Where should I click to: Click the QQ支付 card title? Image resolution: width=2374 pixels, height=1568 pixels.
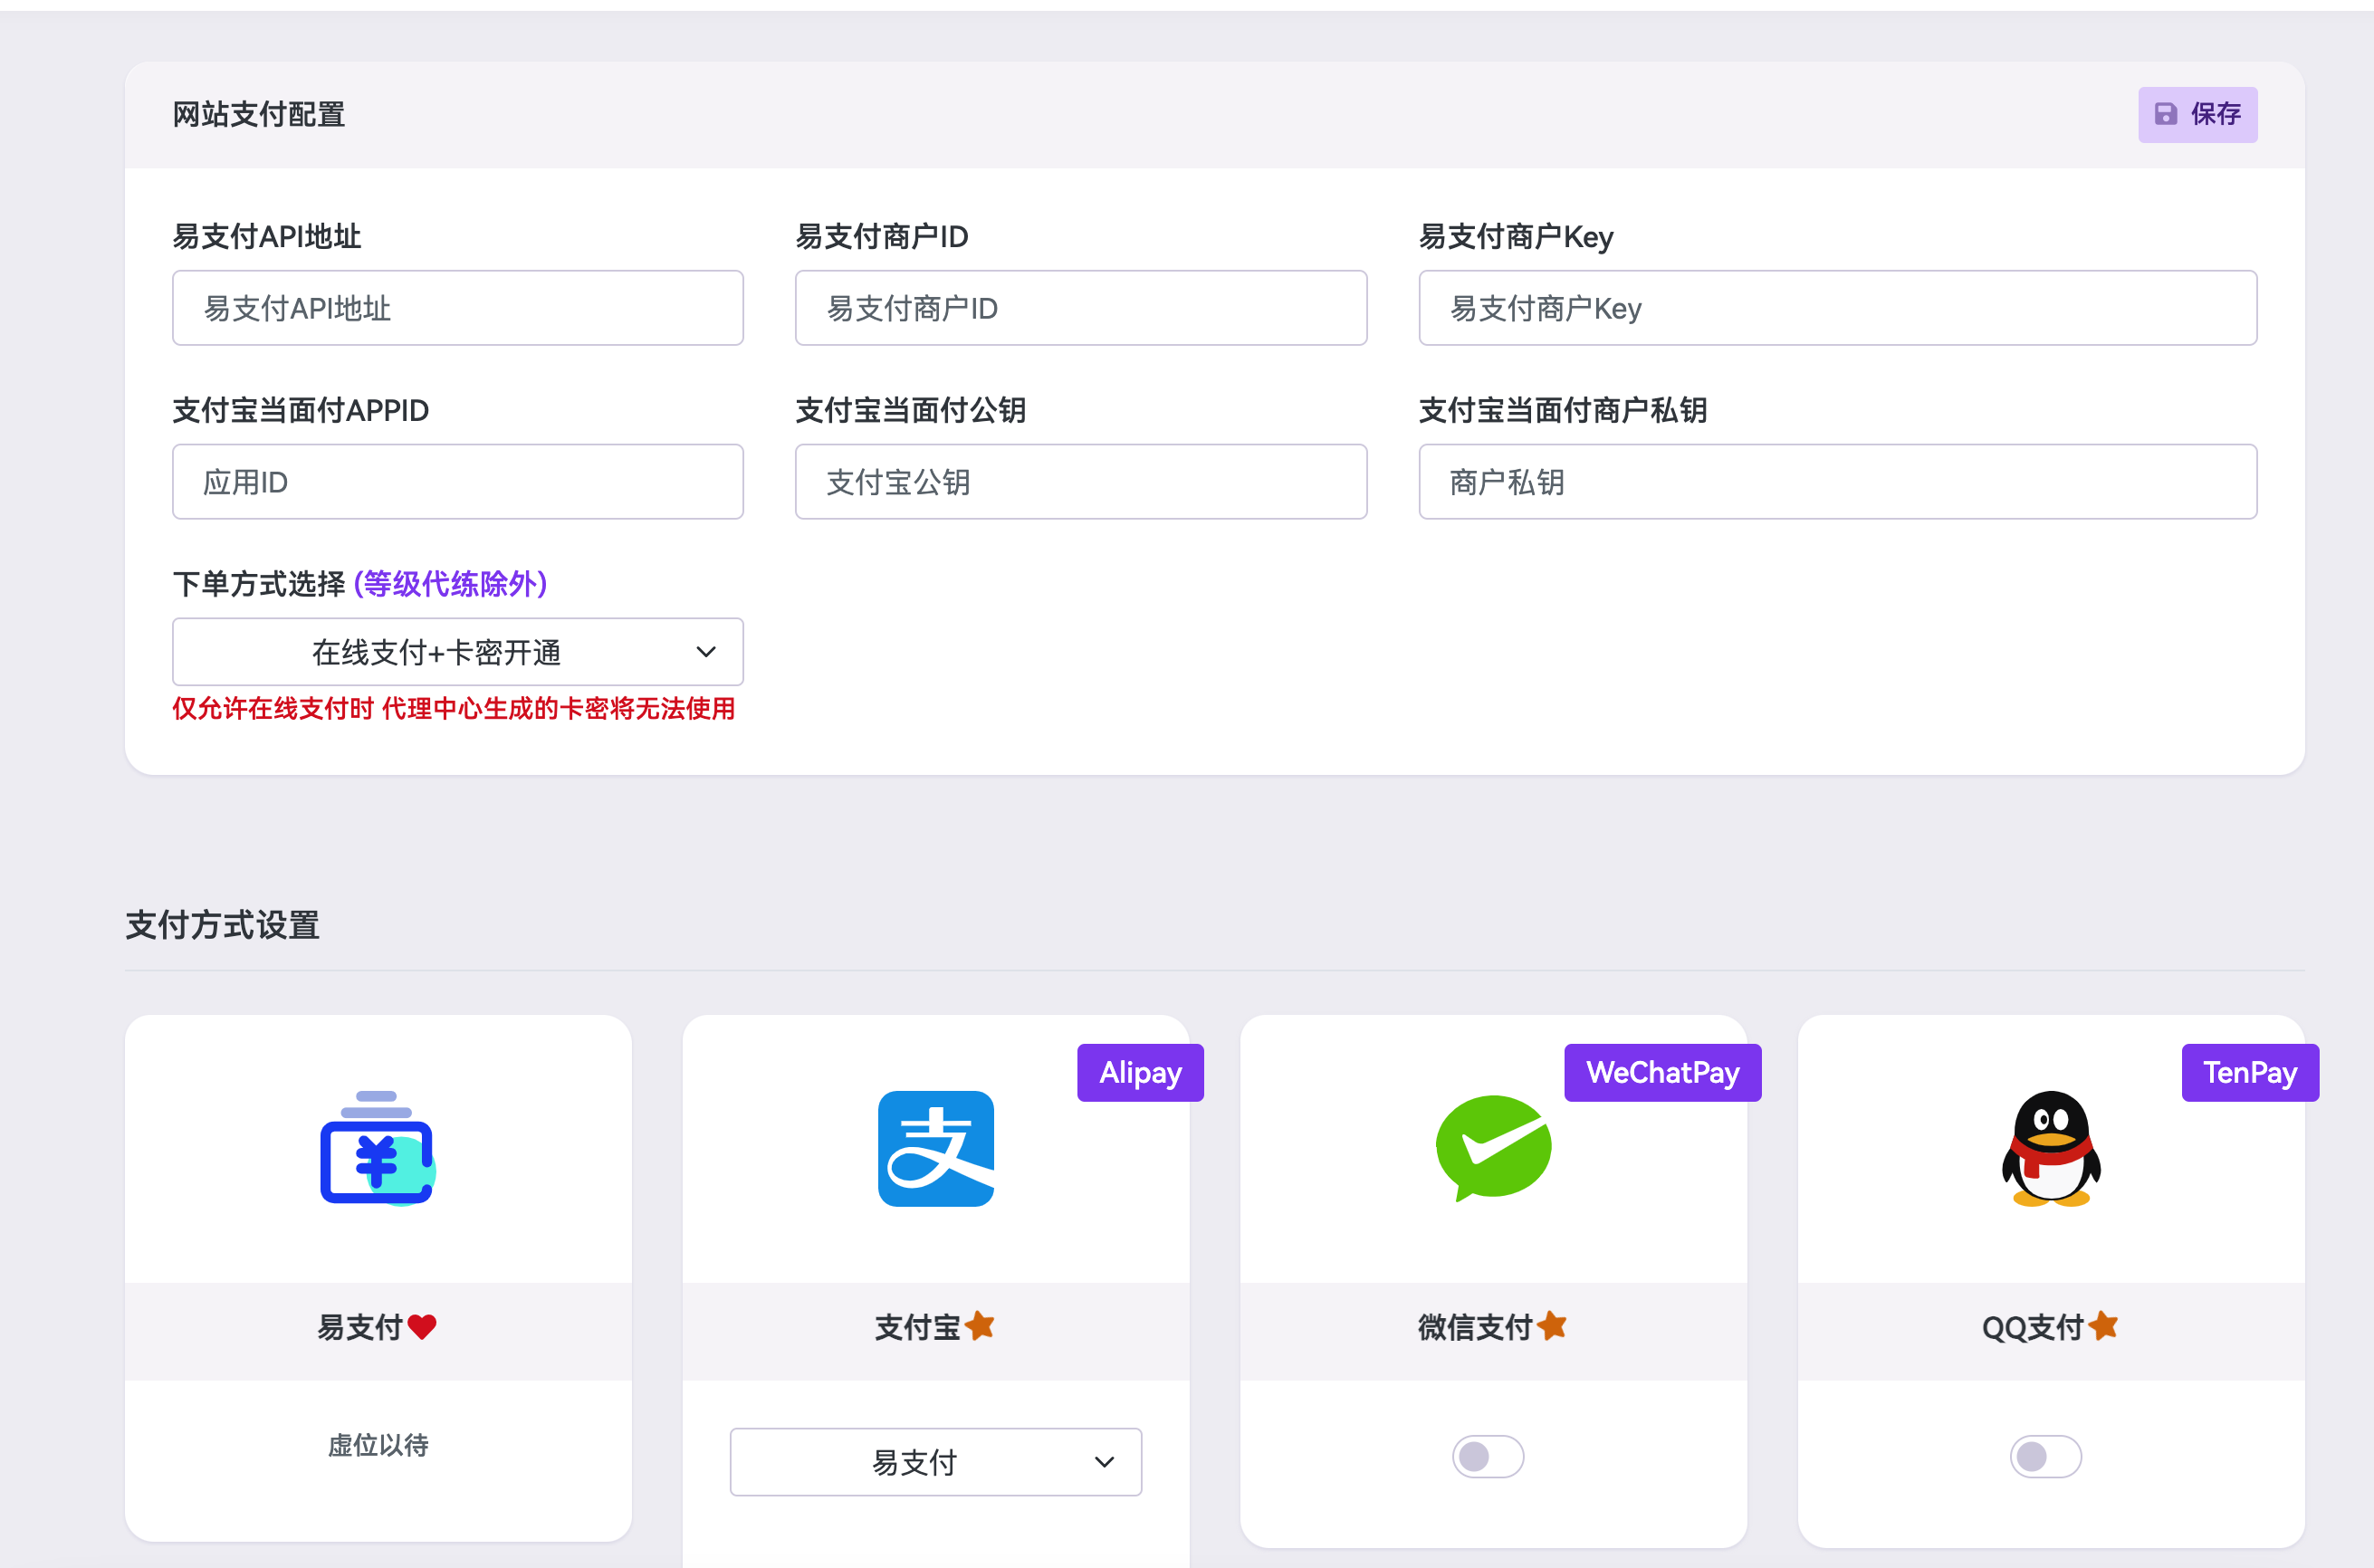2032,1327
